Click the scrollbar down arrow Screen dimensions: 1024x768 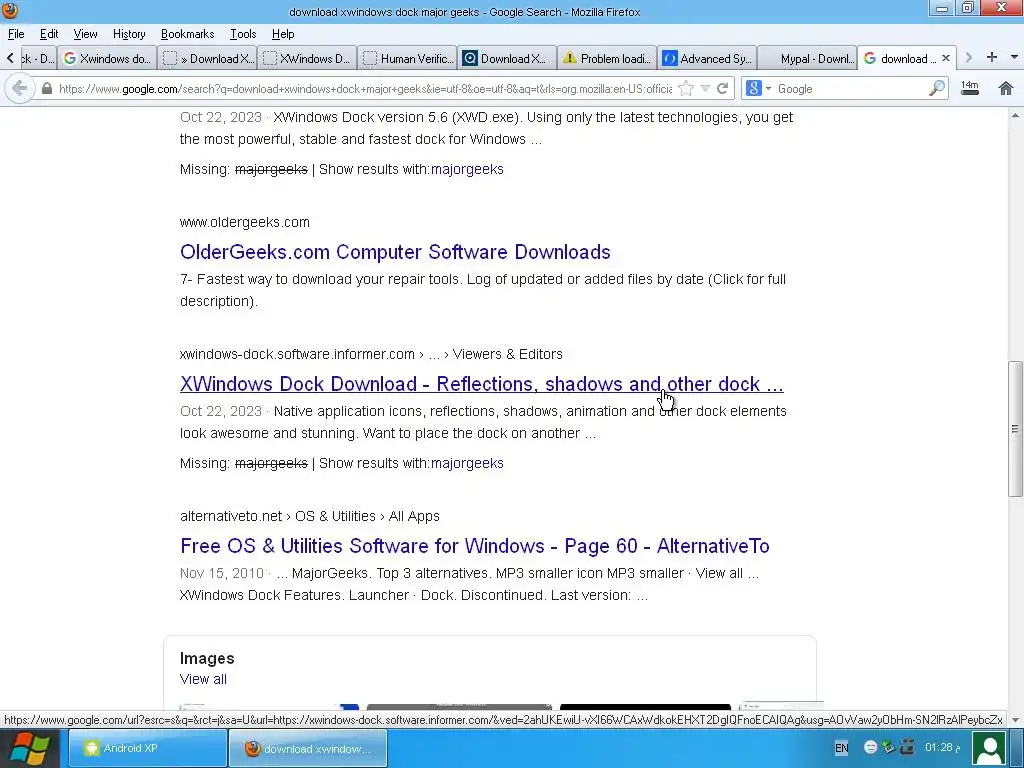1015,720
